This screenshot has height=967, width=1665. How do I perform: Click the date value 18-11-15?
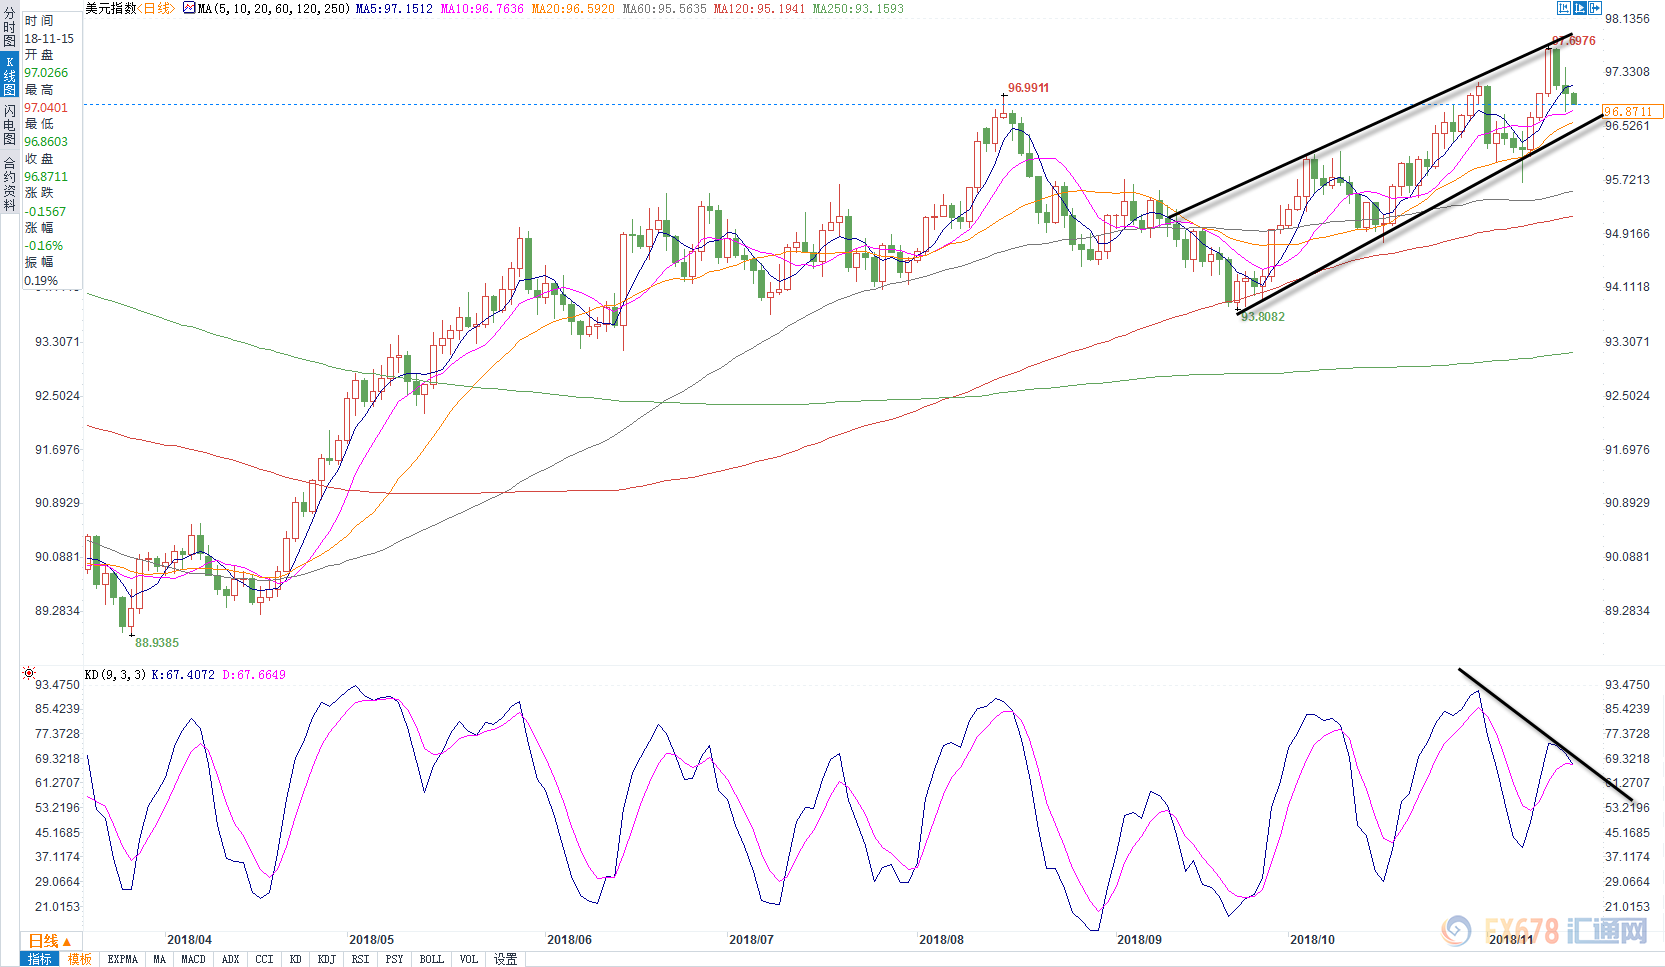coord(49,39)
